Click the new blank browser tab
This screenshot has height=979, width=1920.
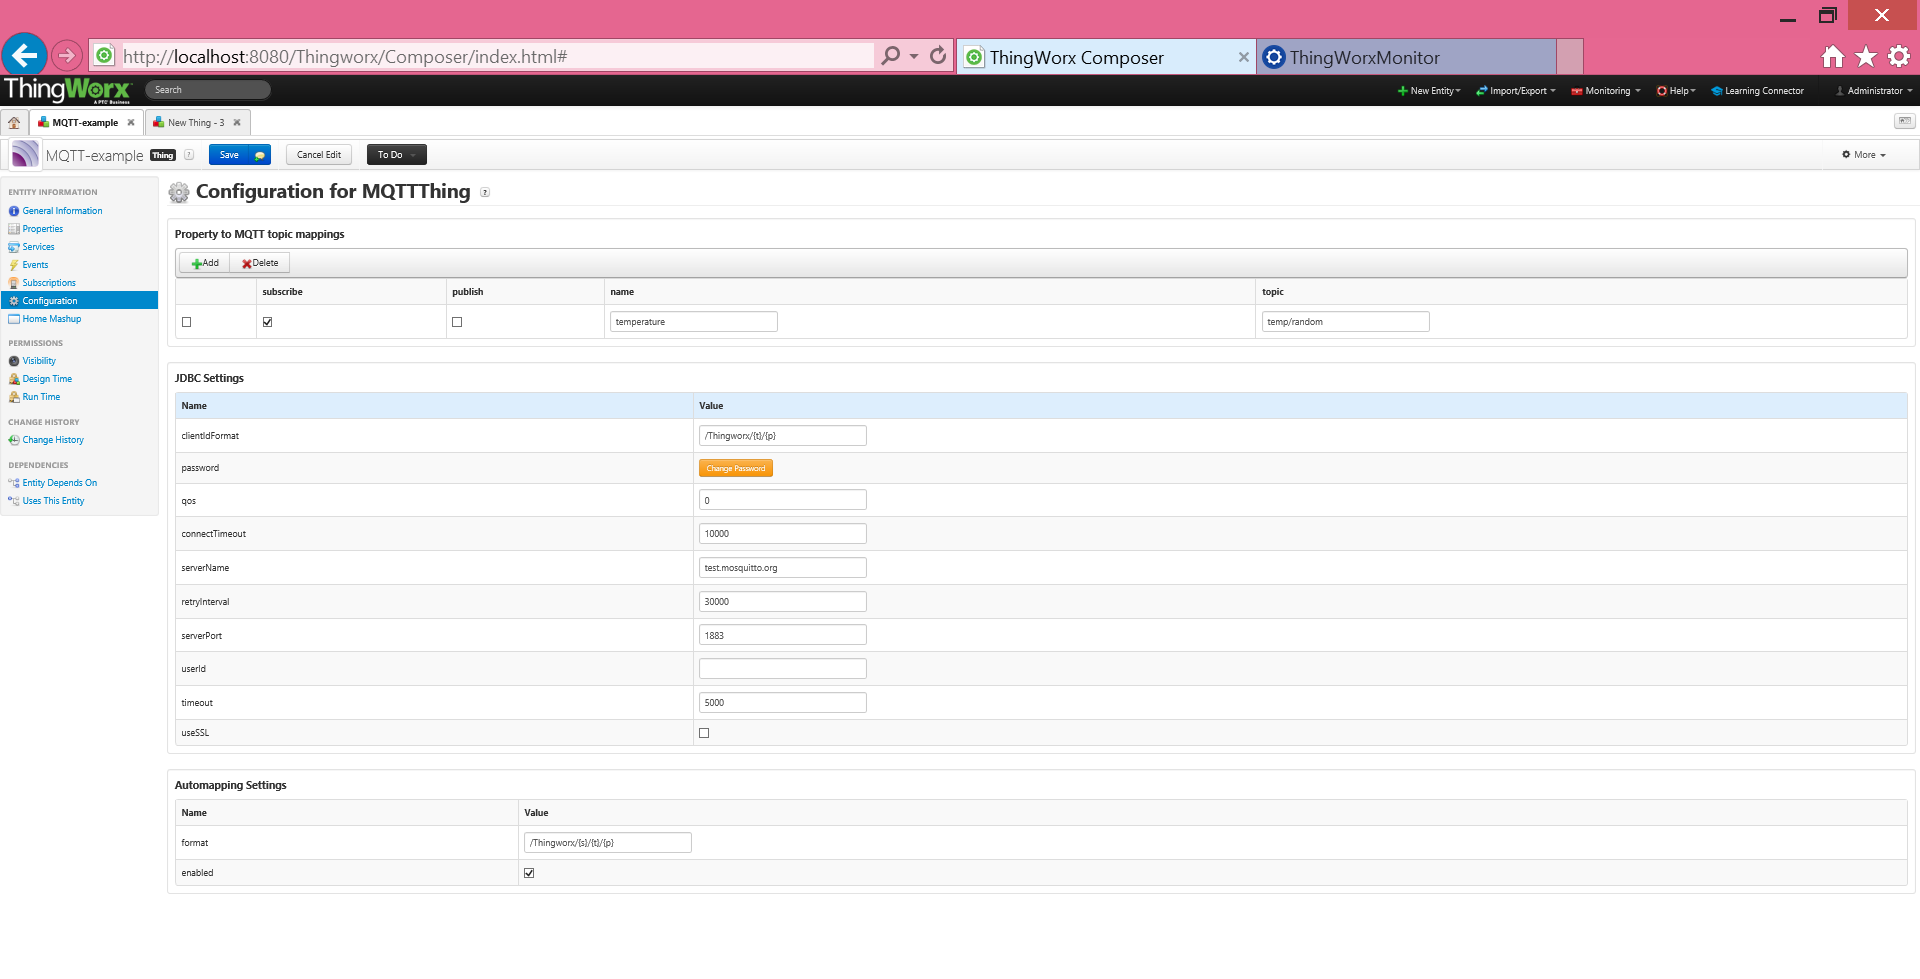(x=1570, y=56)
